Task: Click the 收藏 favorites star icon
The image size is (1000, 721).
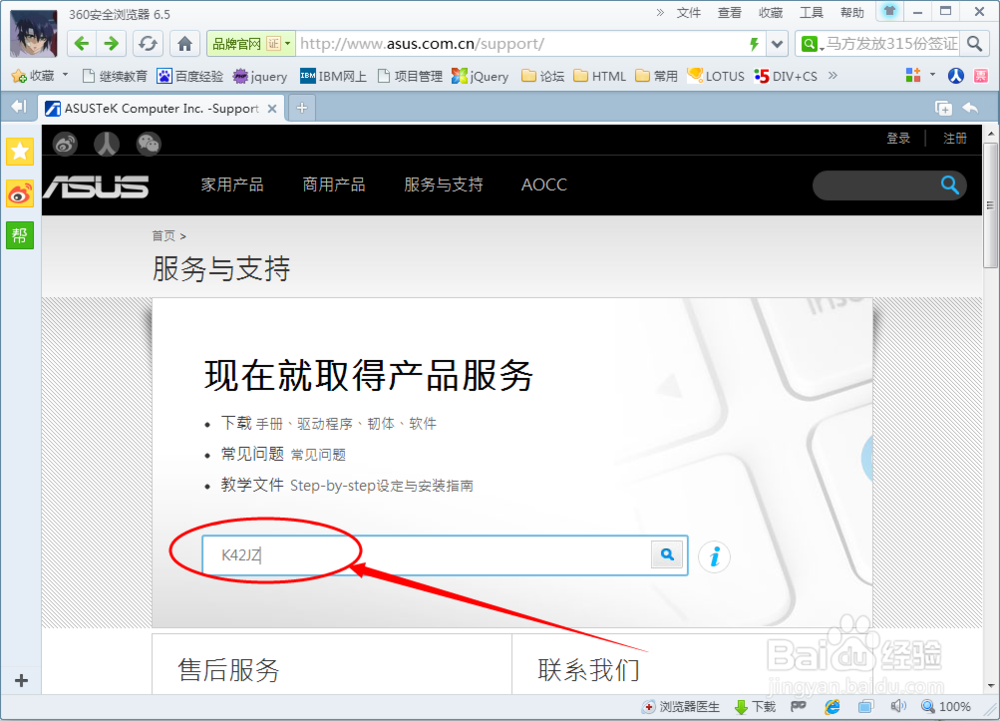Action: [19, 76]
